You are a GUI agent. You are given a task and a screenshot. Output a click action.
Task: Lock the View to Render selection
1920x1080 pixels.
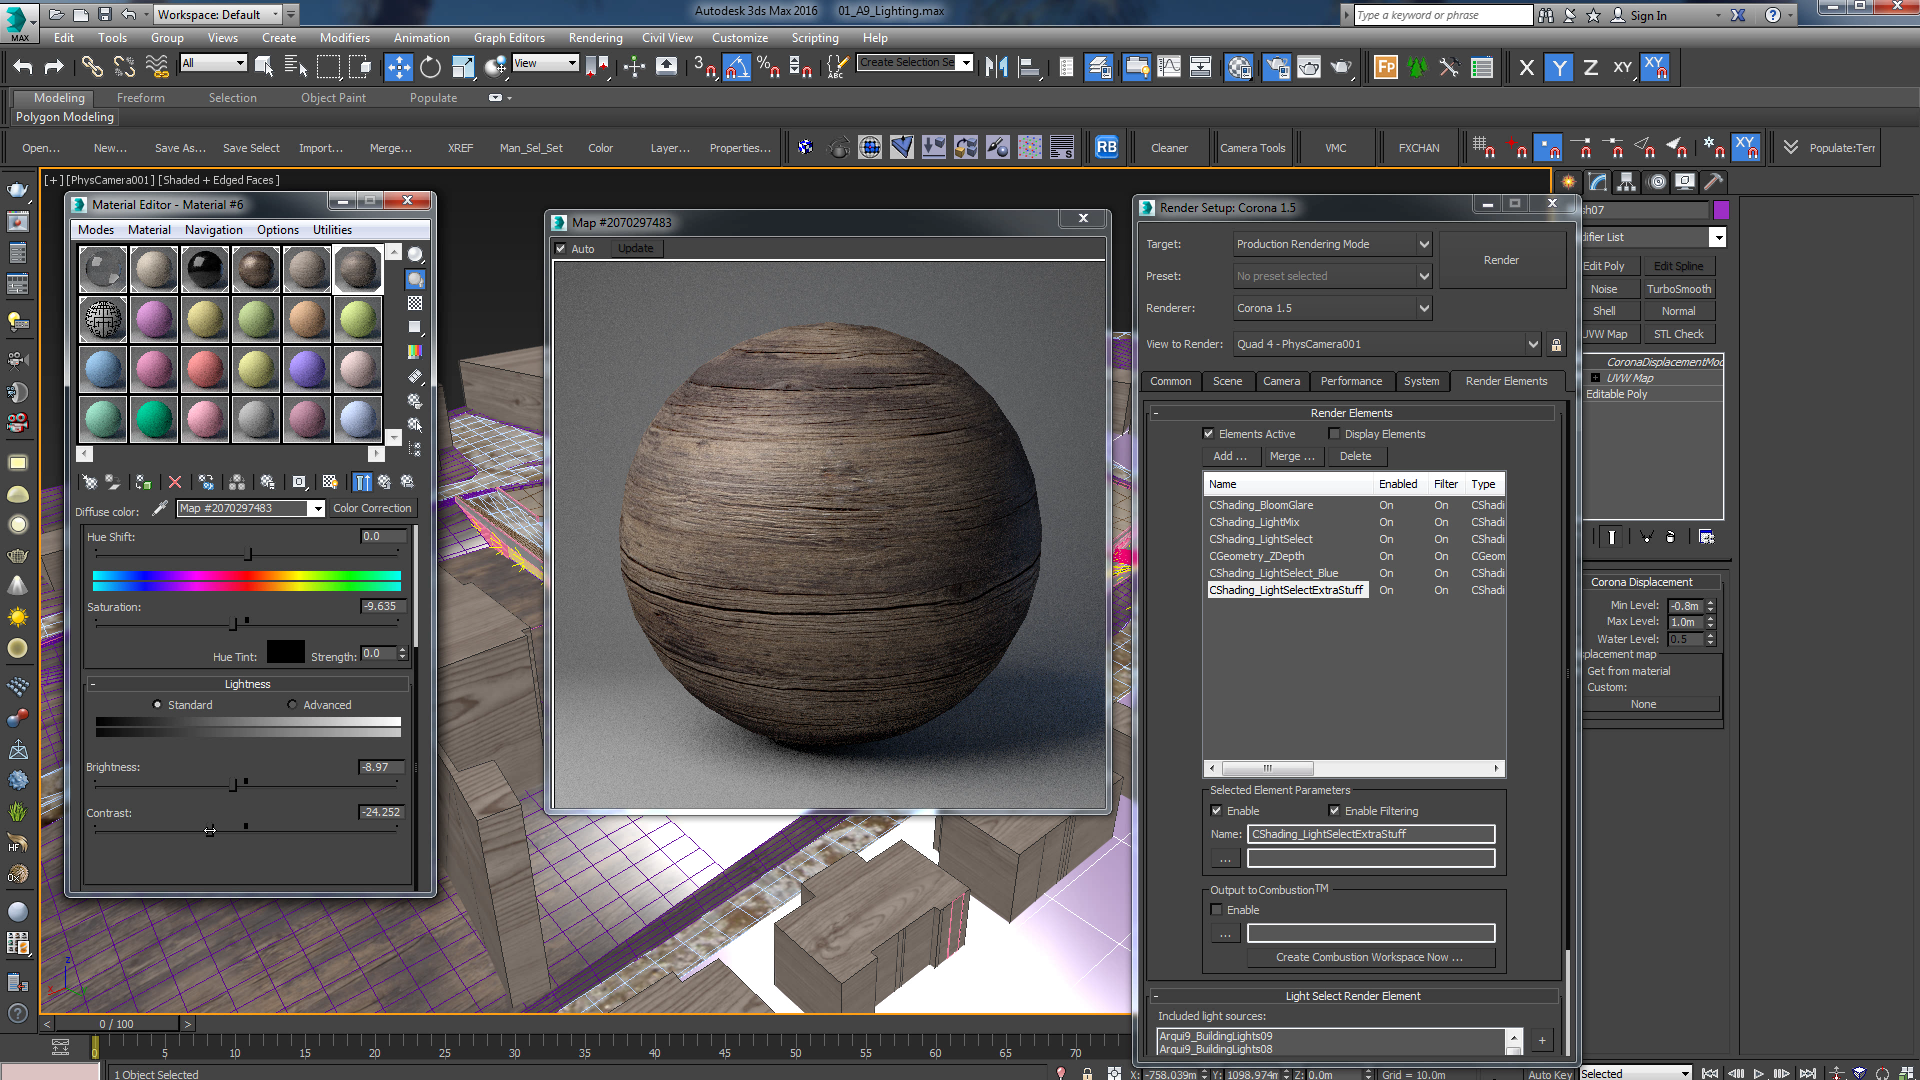pos(1556,345)
